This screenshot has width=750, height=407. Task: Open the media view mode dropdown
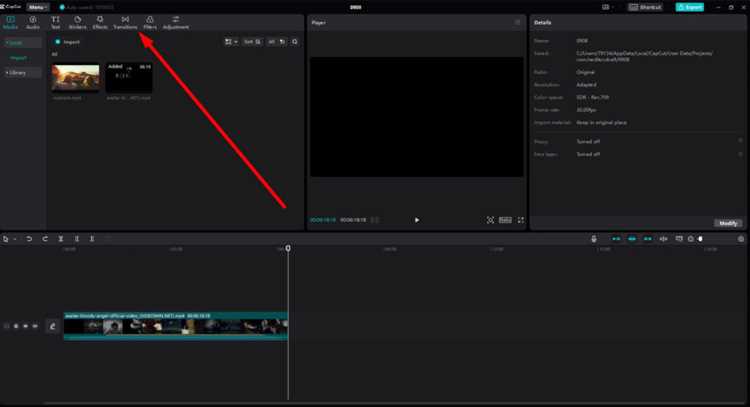click(231, 42)
